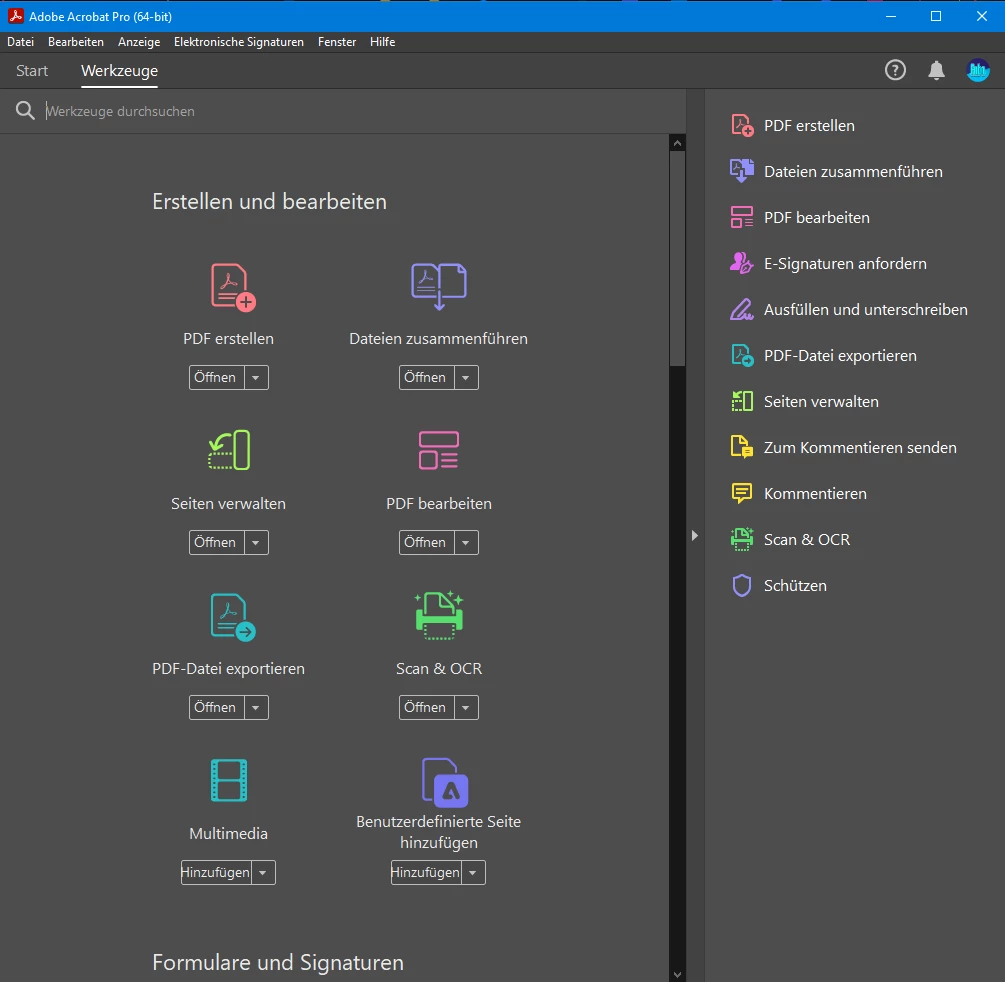
Task: Open Kommentieren speech bubble icon
Action: (x=742, y=494)
